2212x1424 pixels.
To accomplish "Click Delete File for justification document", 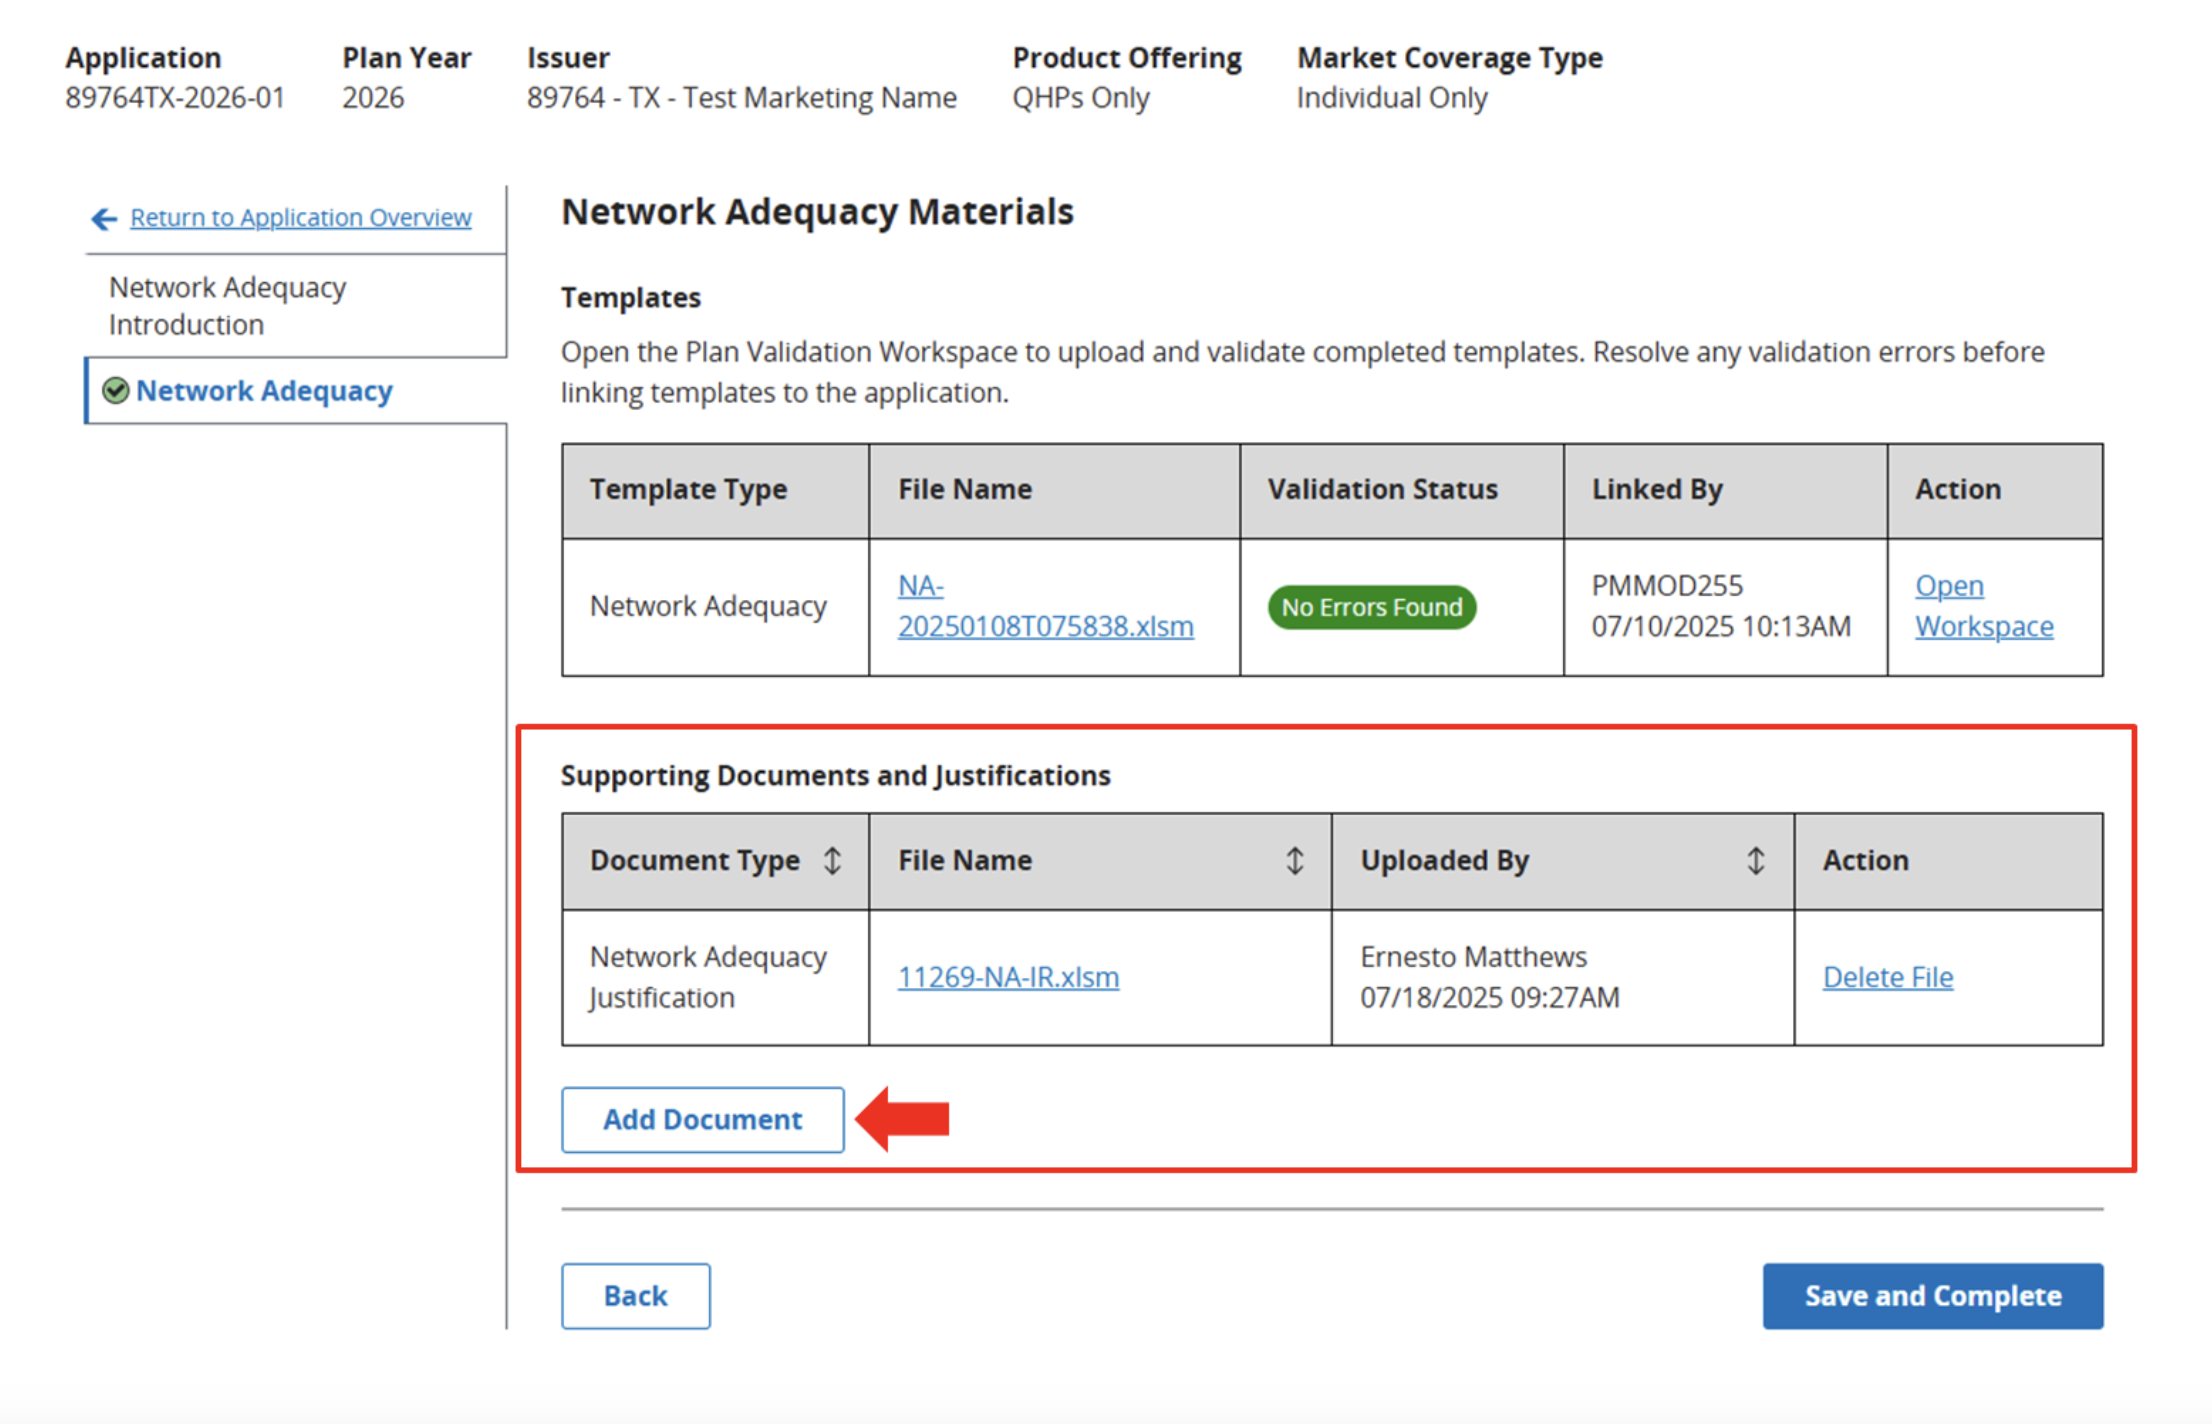I will click(1887, 977).
